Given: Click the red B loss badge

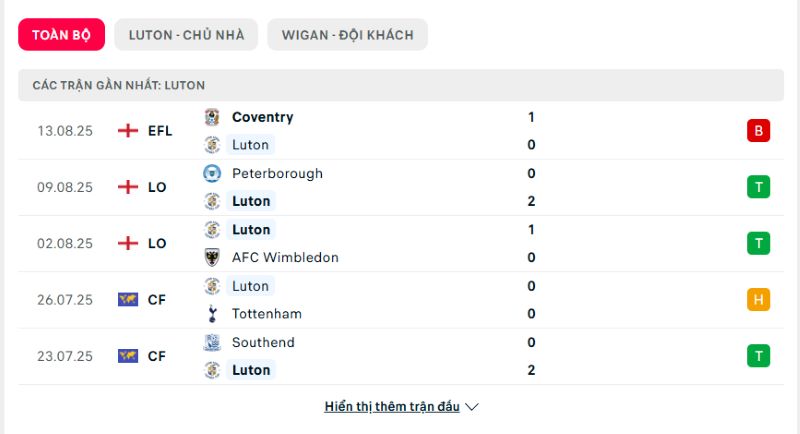Looking at the screenshot, I should tap(758, 131).
